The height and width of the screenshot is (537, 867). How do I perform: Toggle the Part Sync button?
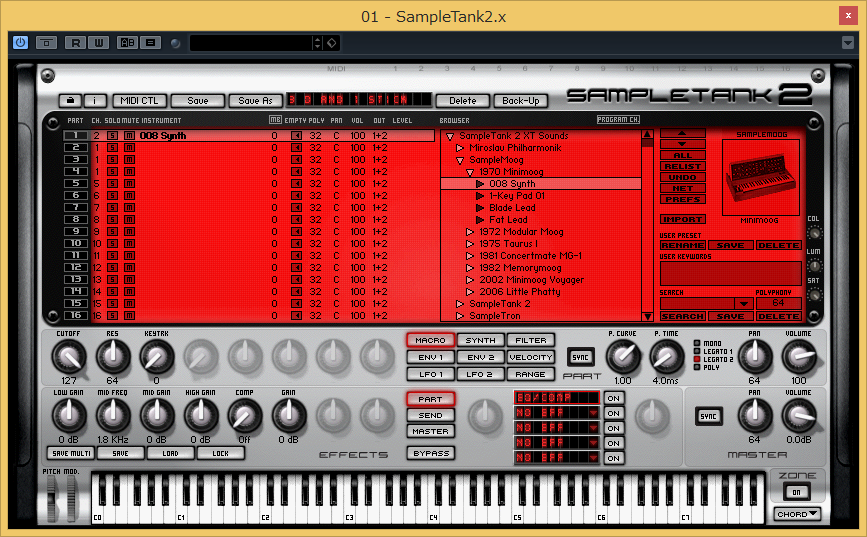pyautogui.click(x=581, y=357)
